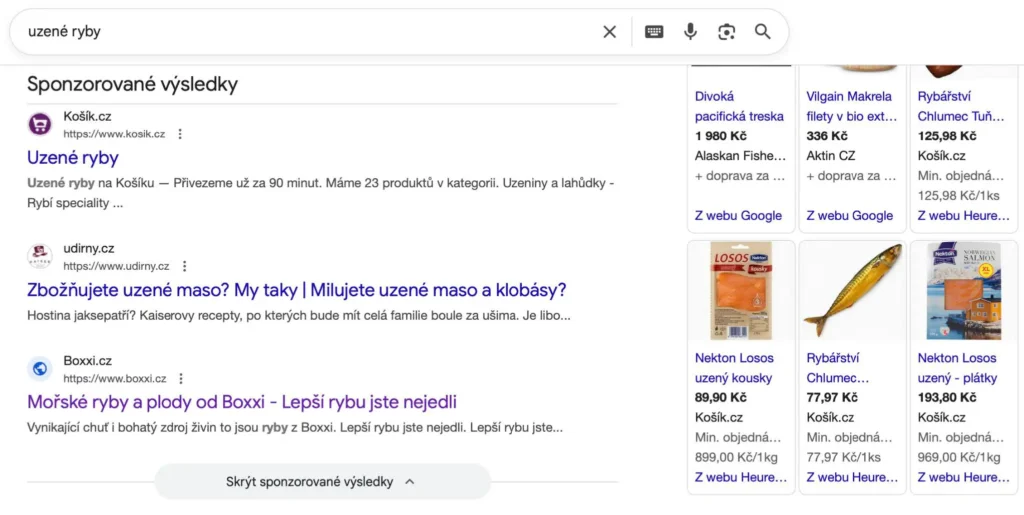Click "Z webu Heure..." under the 125,98 Kč product
This screenshot has width=1024, height=515.
[x=963, y=216]
